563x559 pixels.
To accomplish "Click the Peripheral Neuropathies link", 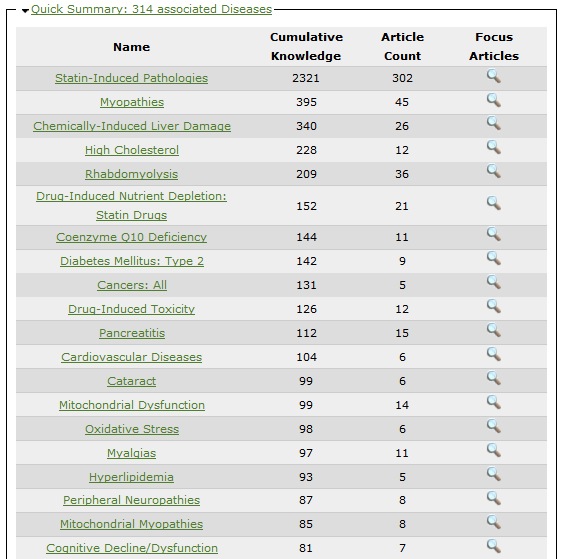I will [131, 500].
